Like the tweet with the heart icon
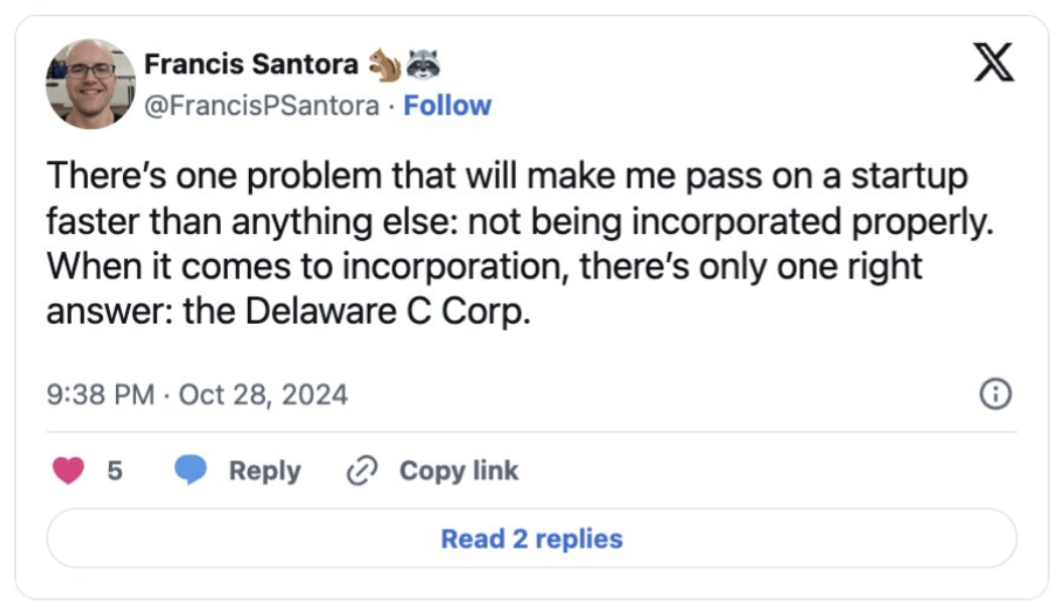The image size is (1060, 616). pos(68,470)
